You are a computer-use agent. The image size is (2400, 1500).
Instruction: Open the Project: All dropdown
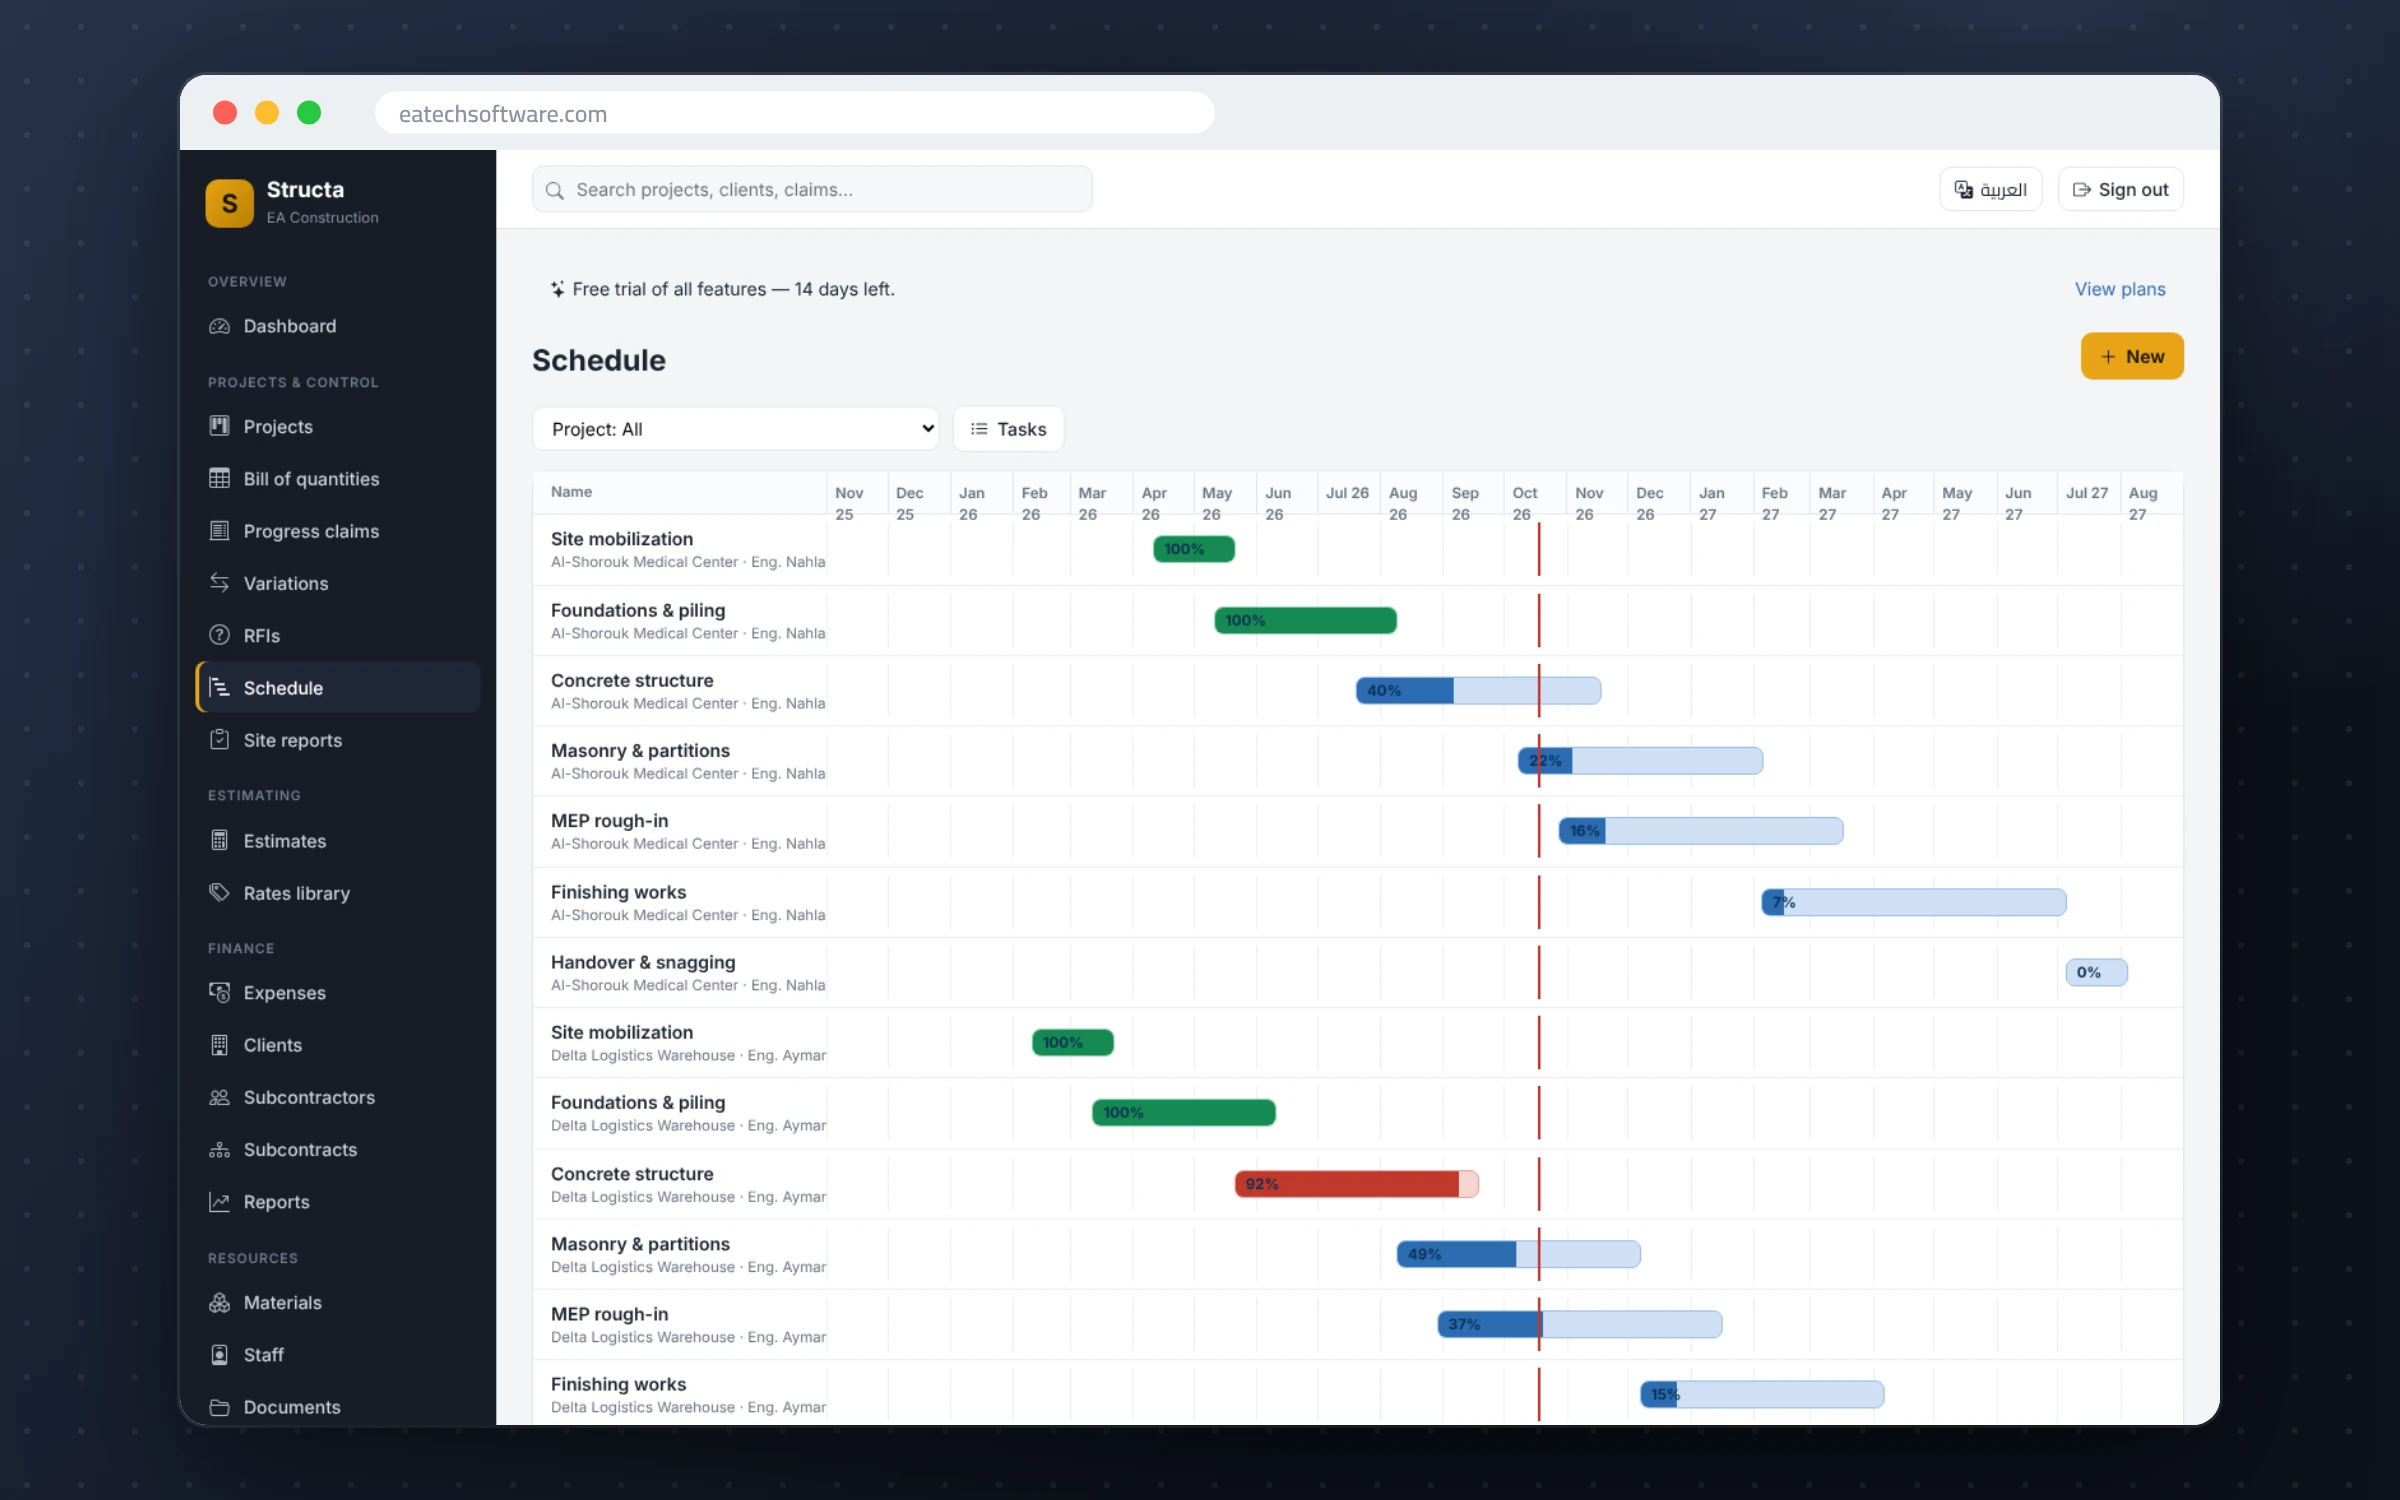pos(736,429)
